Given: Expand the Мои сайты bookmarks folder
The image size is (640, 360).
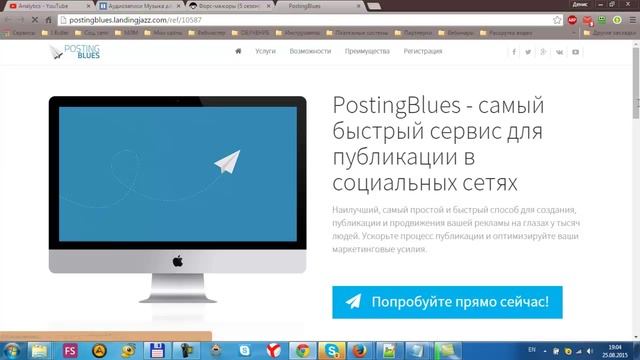Looking at the screenshot, I should [x=163, y=33].
